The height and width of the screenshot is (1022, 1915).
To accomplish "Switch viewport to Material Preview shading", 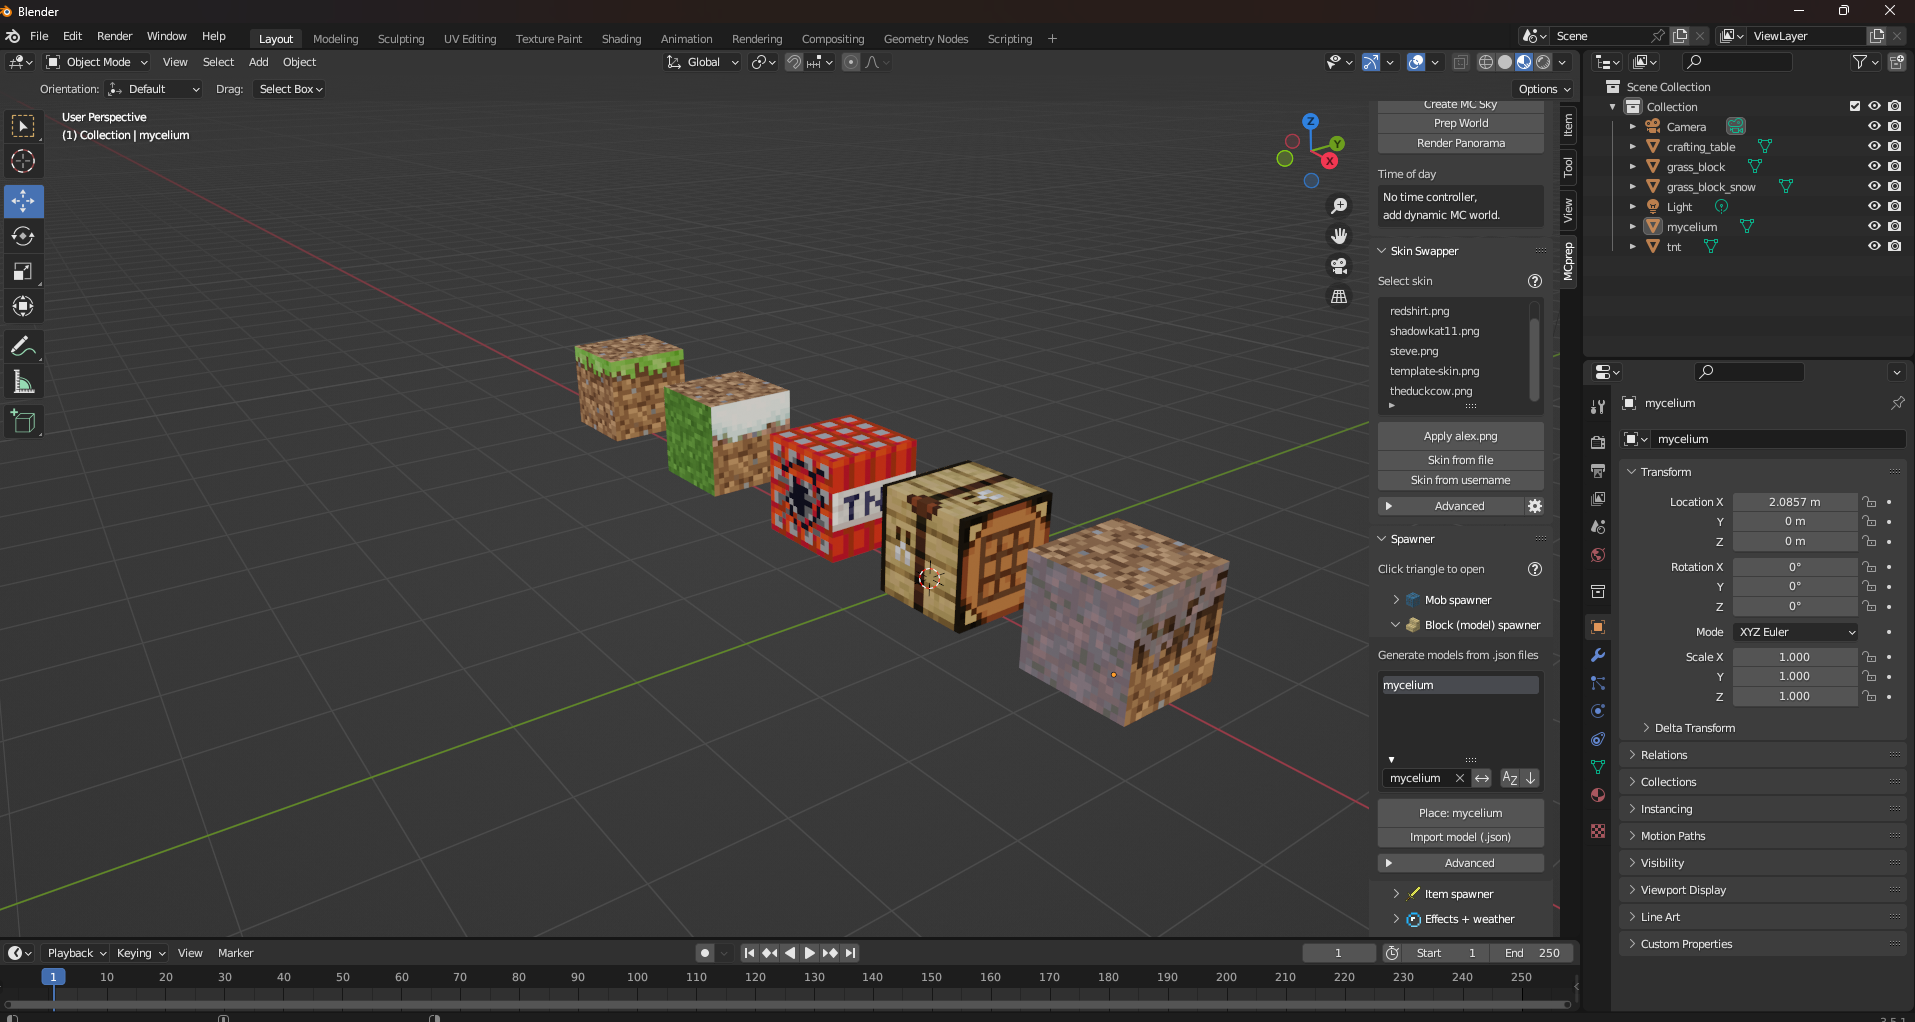I will coord(1523,62).
